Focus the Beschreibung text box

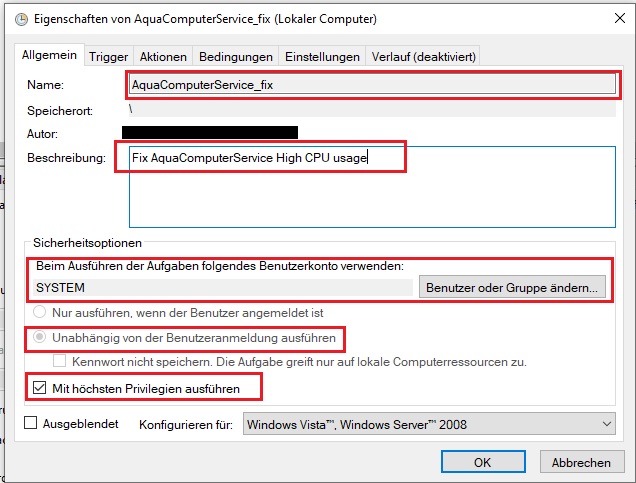click(372, 187)
